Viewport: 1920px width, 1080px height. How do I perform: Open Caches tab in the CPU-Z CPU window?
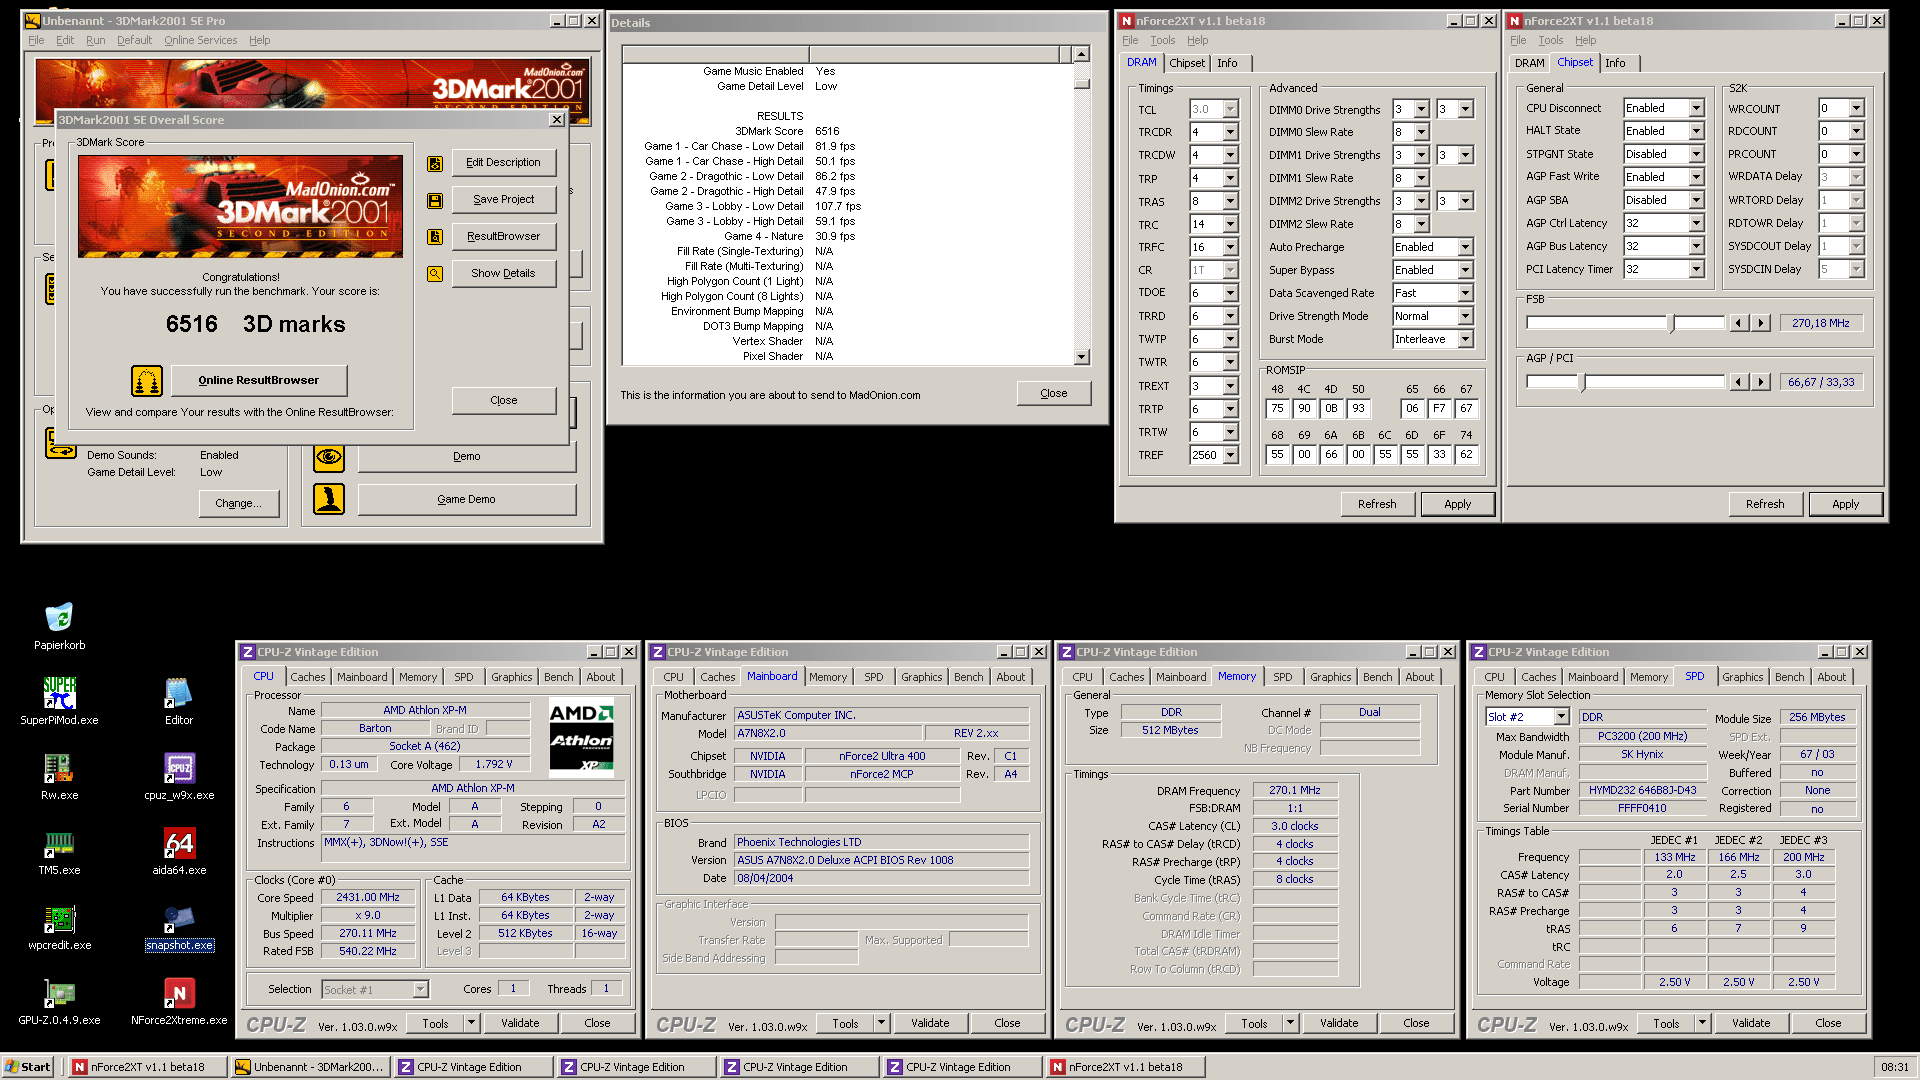tap(308, 677)
